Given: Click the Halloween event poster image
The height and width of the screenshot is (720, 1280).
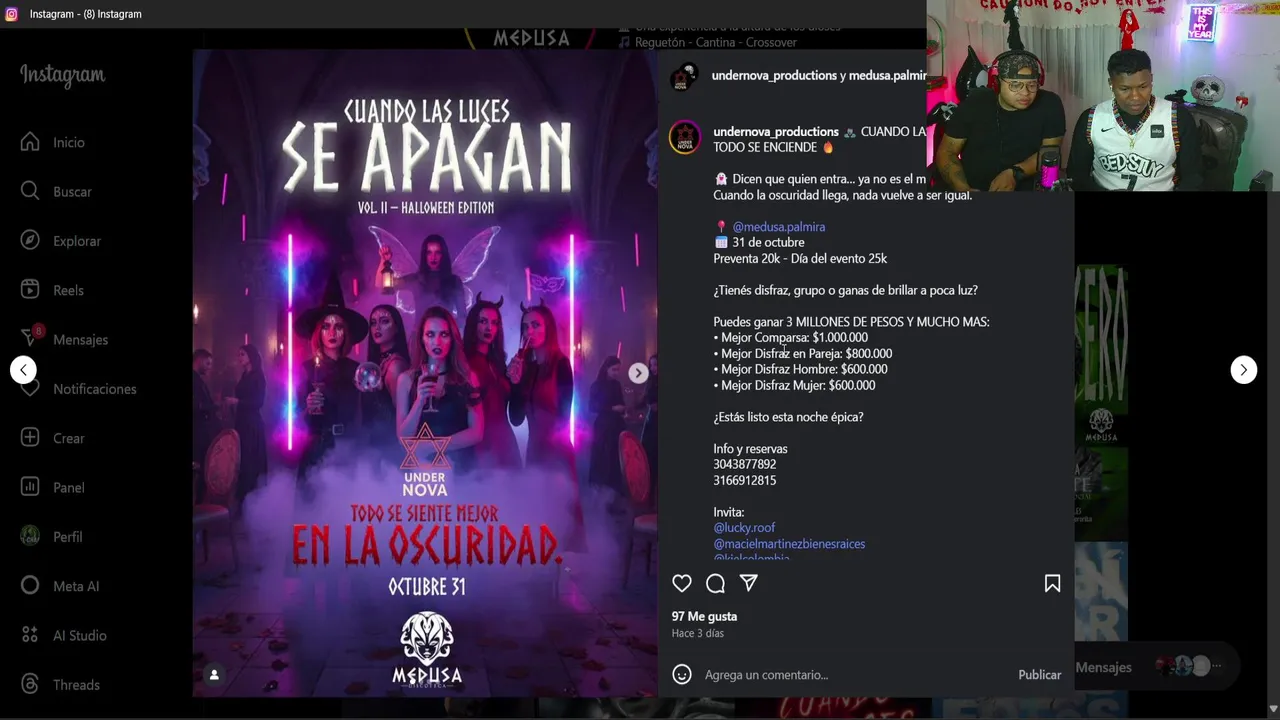Looking at the screenshot, I should coord(425,373).
